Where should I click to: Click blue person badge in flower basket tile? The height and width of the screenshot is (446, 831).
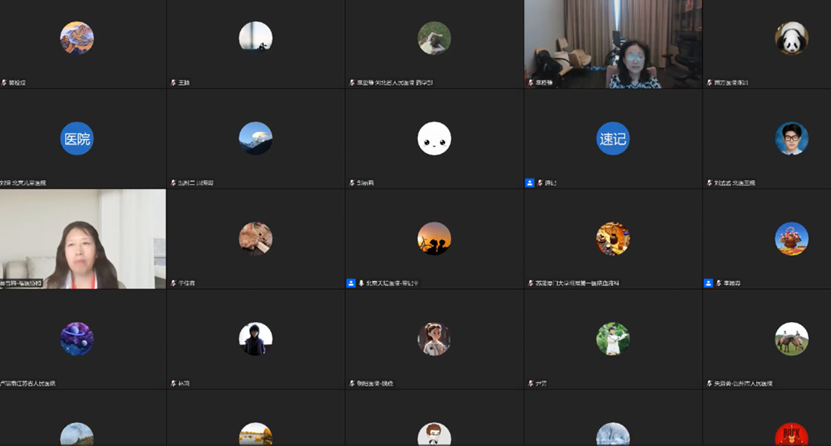click(x=709, y=283)
